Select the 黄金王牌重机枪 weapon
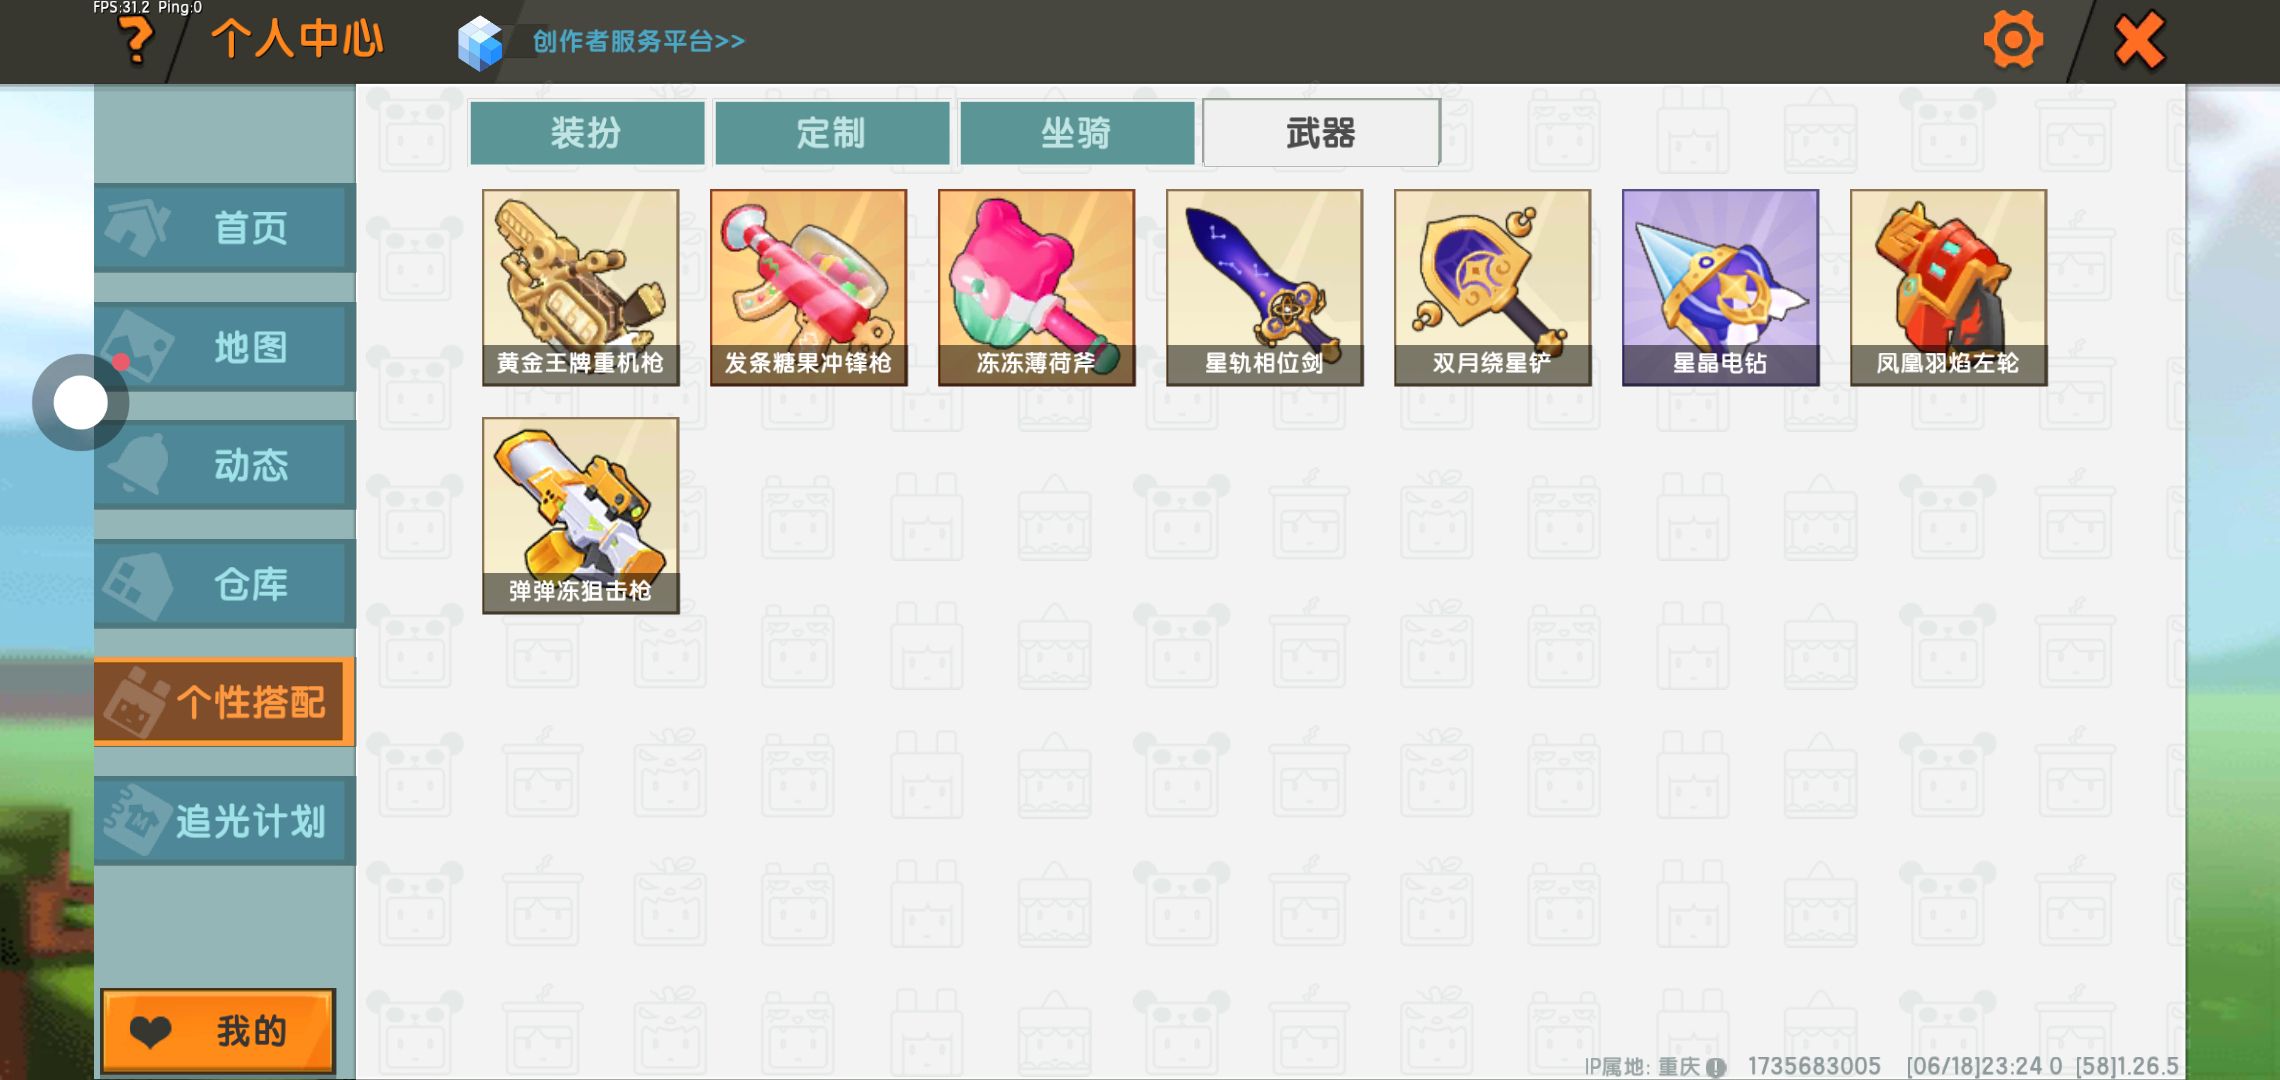Screen dimensions: 2280x1080 581,288
